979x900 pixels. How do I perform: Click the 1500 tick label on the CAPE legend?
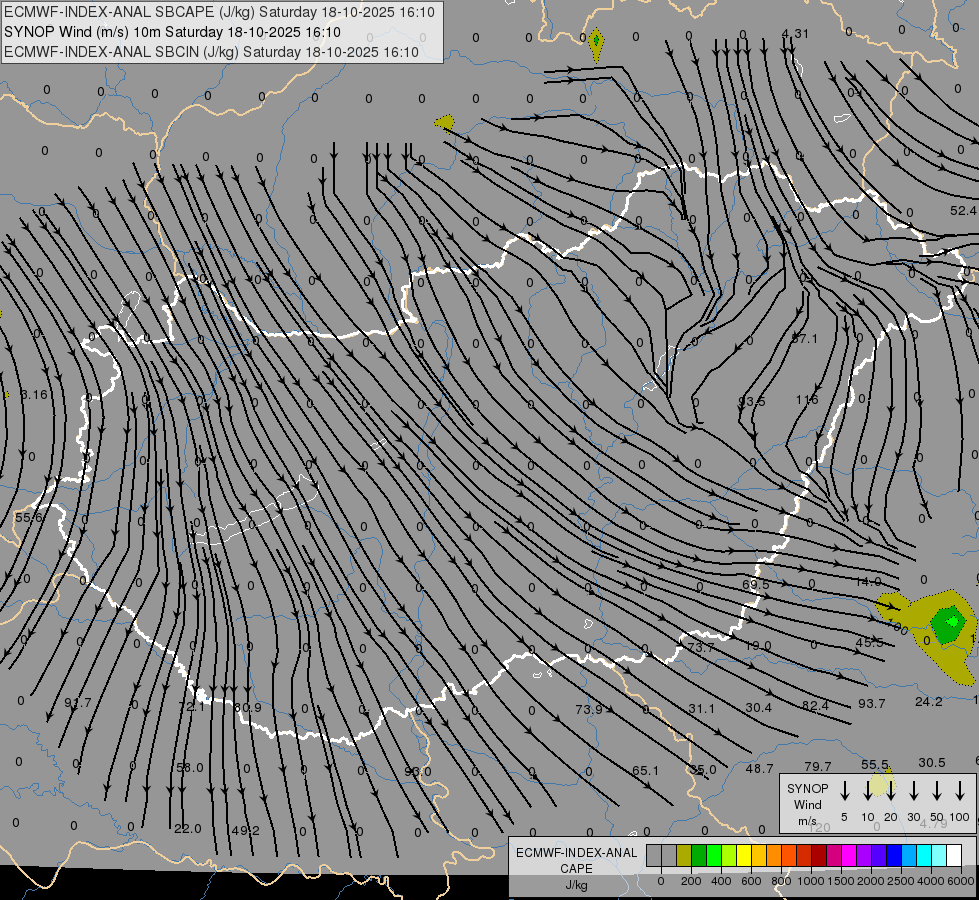[x=841, y=881]
